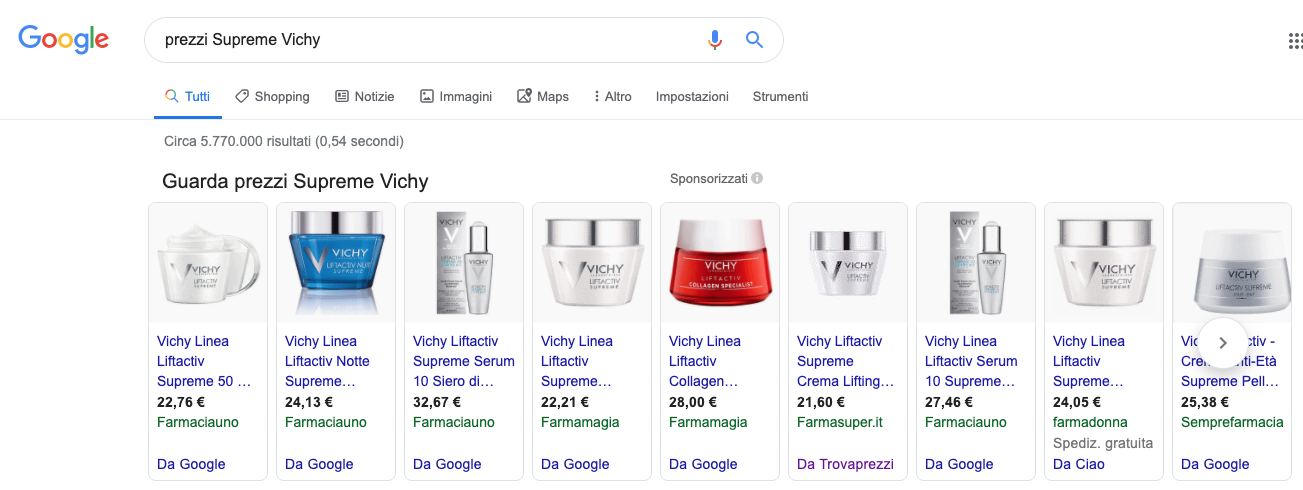Open the red Liftactiv Collagen Specialist jar image
This screenshot has height=490, width=1303.
point(720,263)
